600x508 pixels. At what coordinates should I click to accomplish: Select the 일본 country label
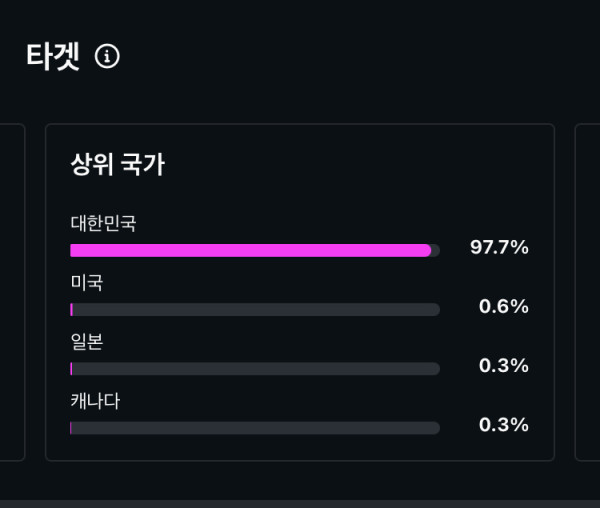coord(86,342)
